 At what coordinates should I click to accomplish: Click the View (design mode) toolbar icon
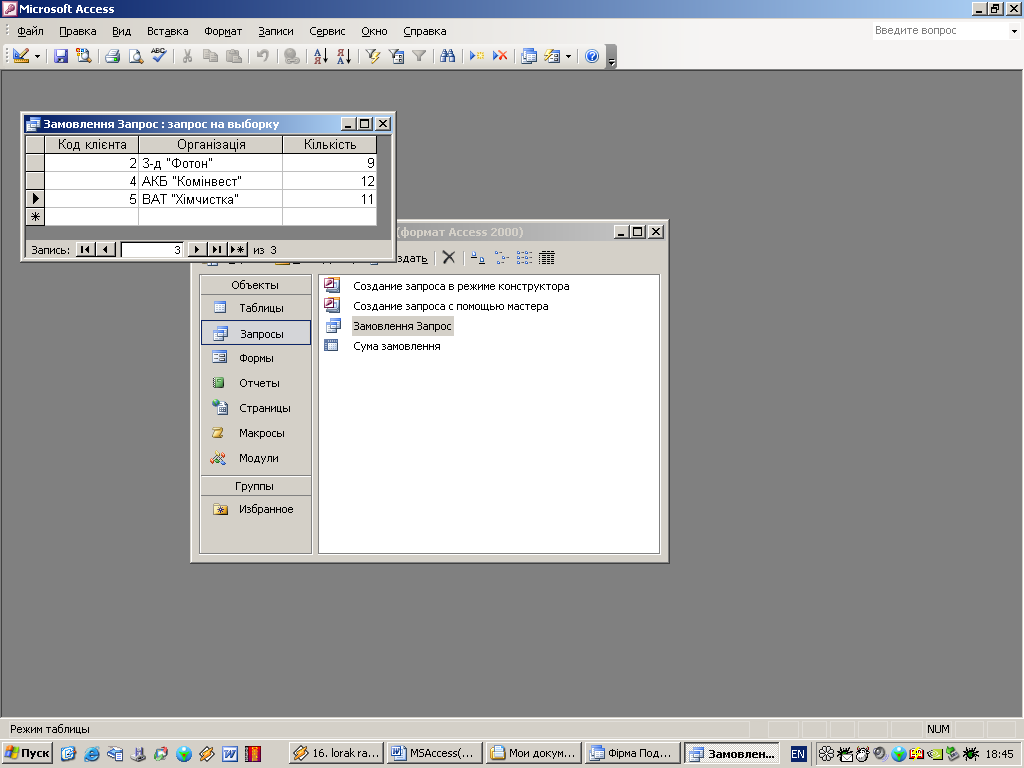21,56
